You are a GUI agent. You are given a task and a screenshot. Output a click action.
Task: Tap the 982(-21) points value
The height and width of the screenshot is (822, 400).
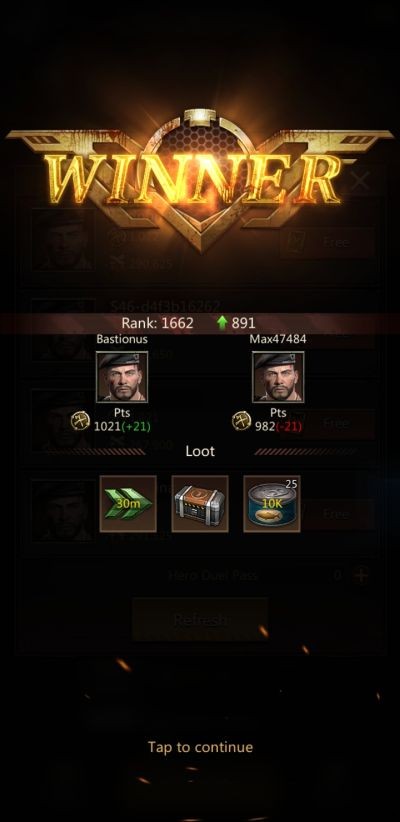[x=278, y=427]
